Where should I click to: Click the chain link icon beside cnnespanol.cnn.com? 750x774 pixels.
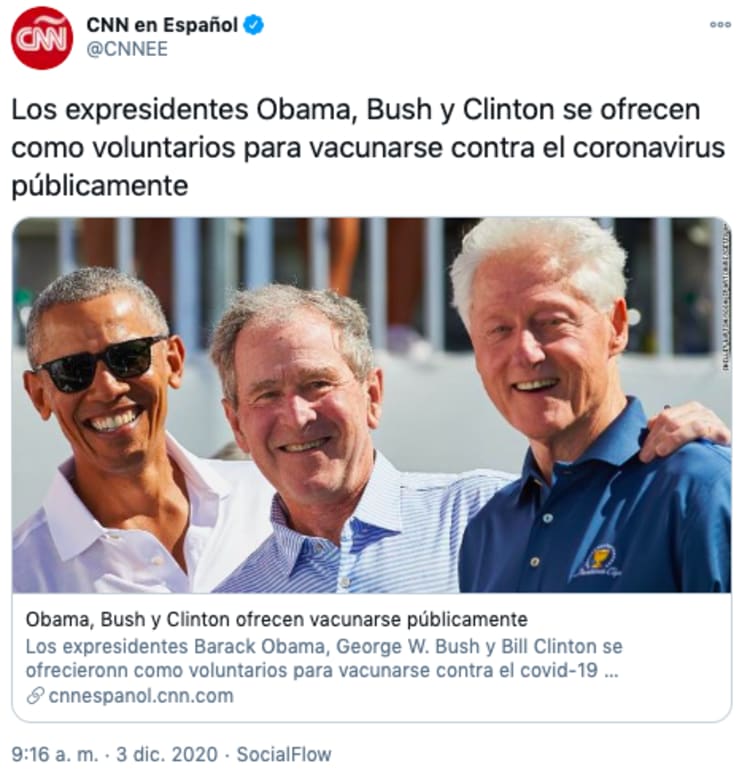[x=35, y=696]
